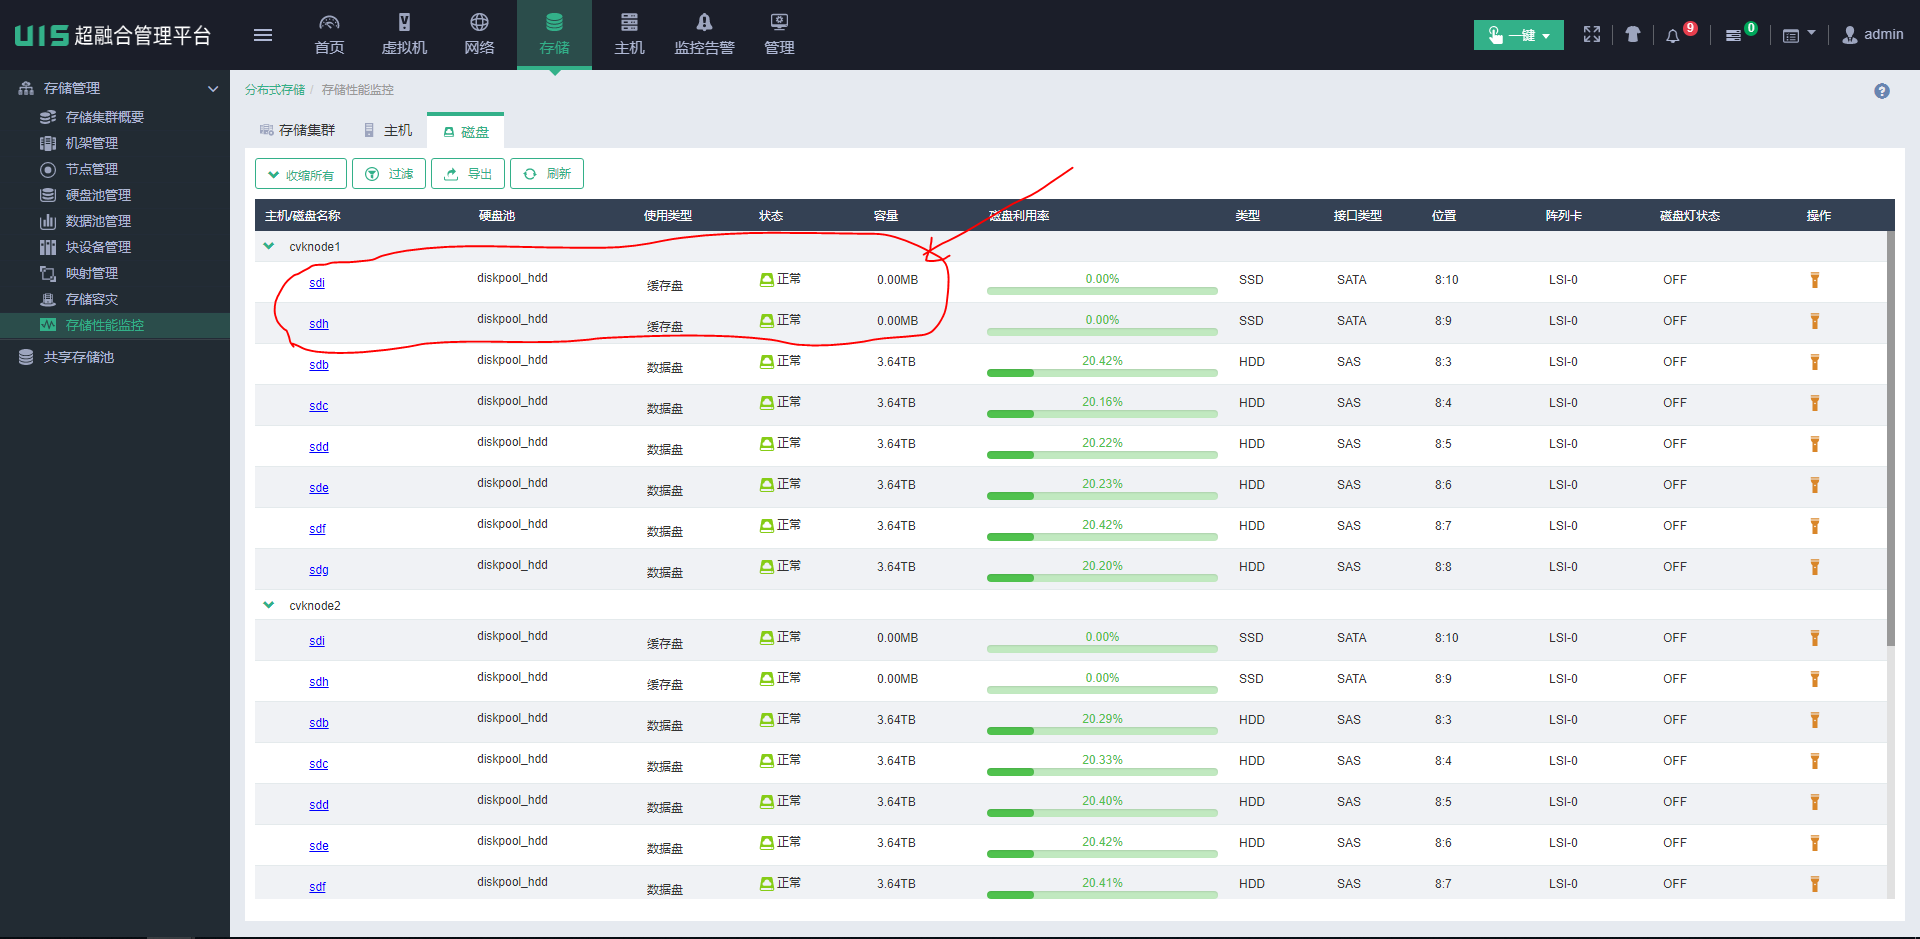The height and width of the screenshot is (939, 1920).
Task: Click the disk light icon for cvknode2 sdb
Action: point(1814,720)
